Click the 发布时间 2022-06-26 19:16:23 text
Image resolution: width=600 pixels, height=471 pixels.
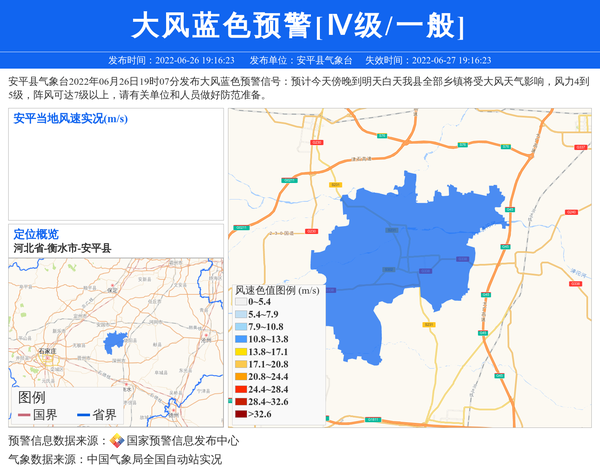tap(171, 60)
